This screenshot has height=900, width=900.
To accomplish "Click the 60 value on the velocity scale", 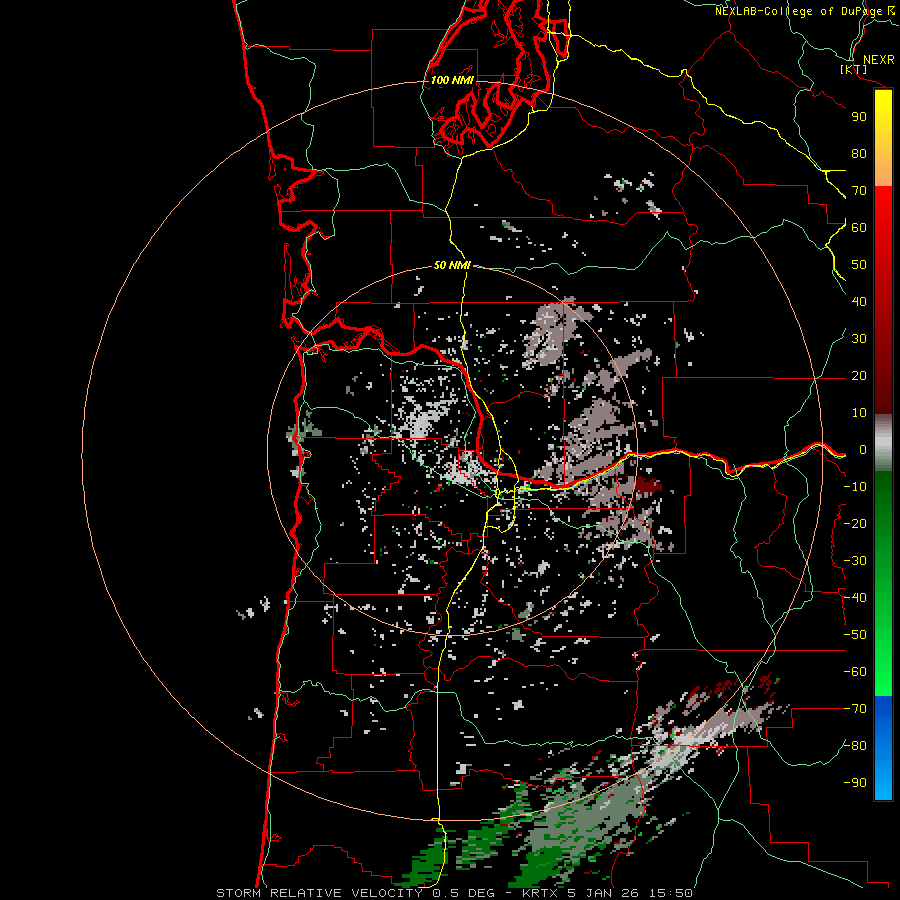I will tap(859, 228).
